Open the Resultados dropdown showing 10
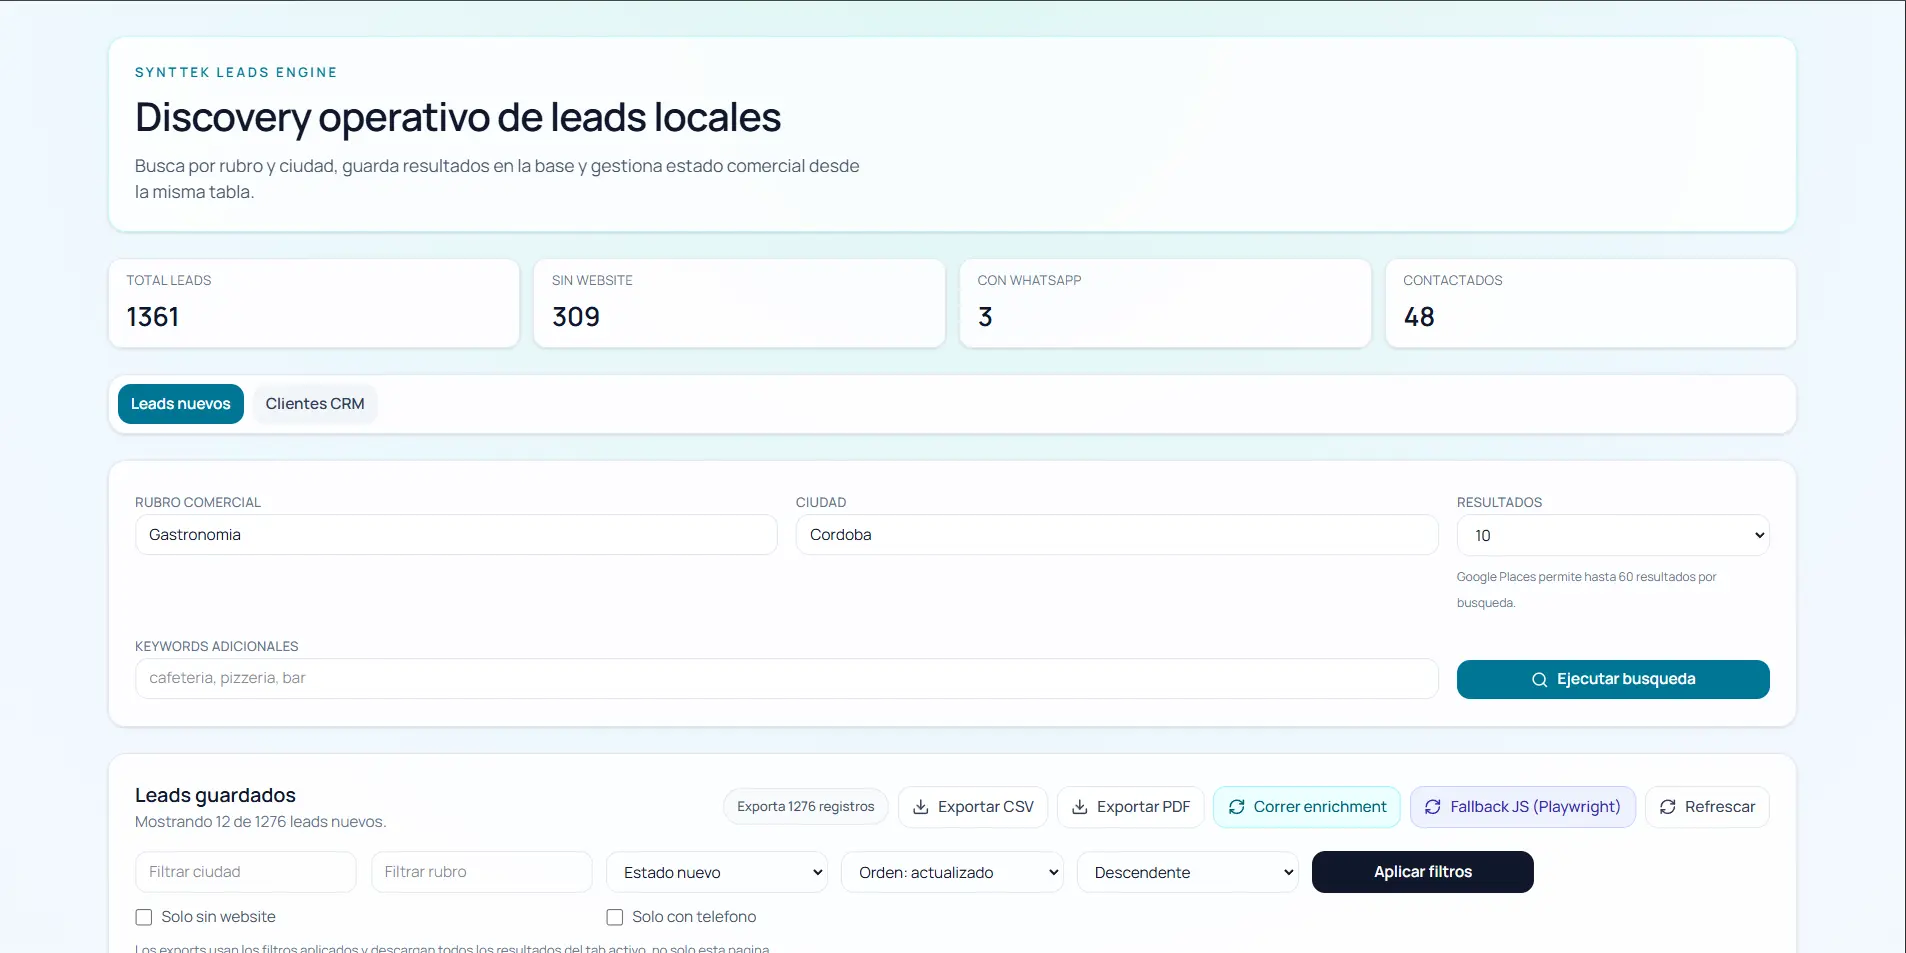The width and height of the screenshot is (1906, 953). (1613, 535)
